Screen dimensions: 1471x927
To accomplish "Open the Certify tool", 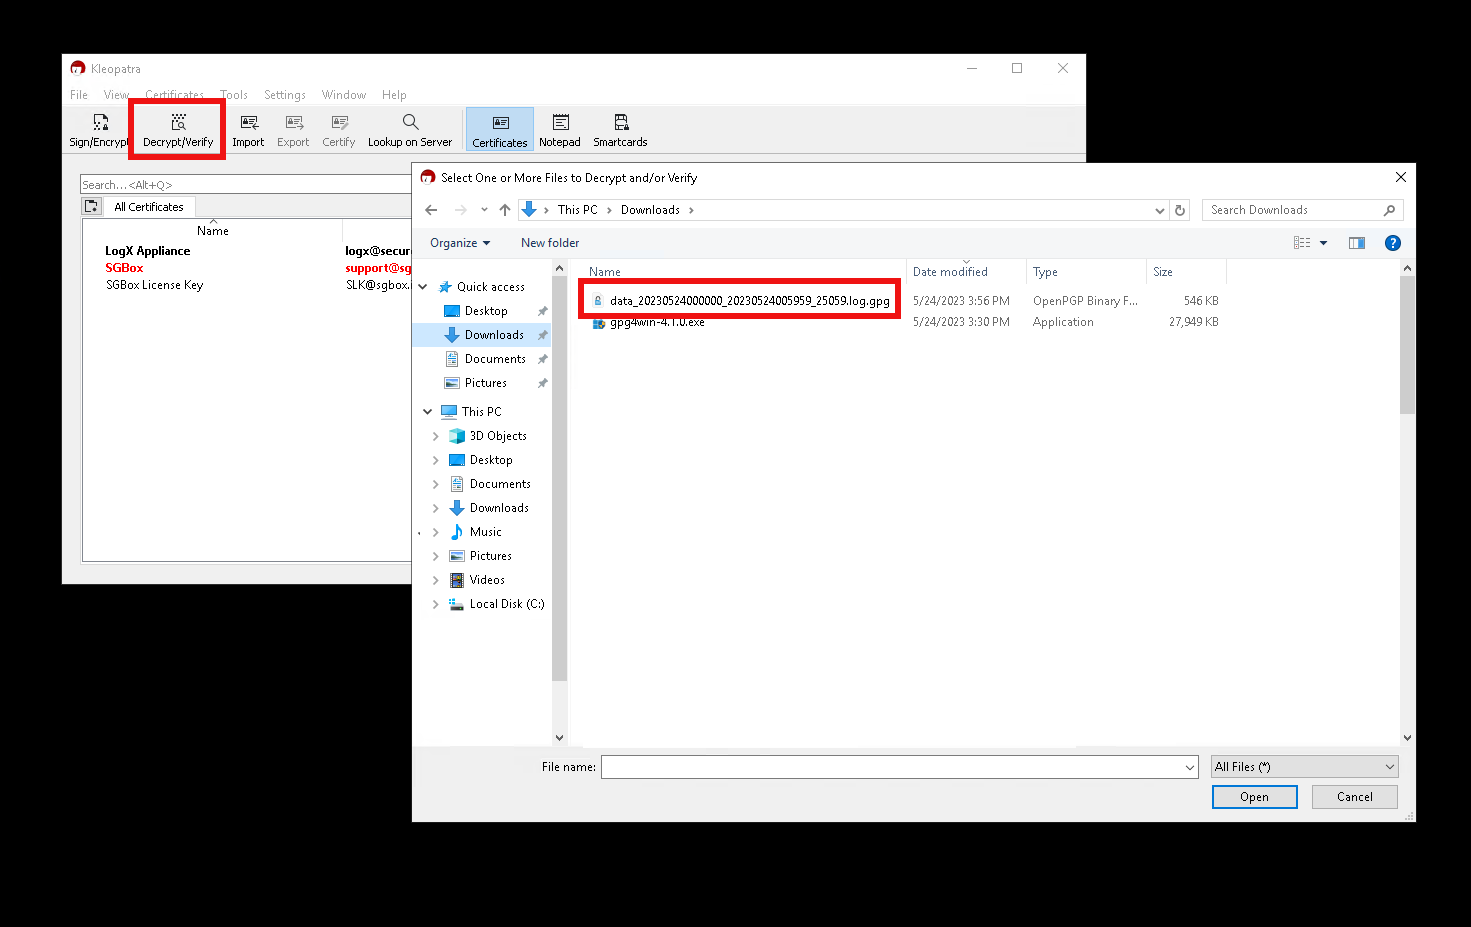I will pyautogui.click(x=338, y=128).
